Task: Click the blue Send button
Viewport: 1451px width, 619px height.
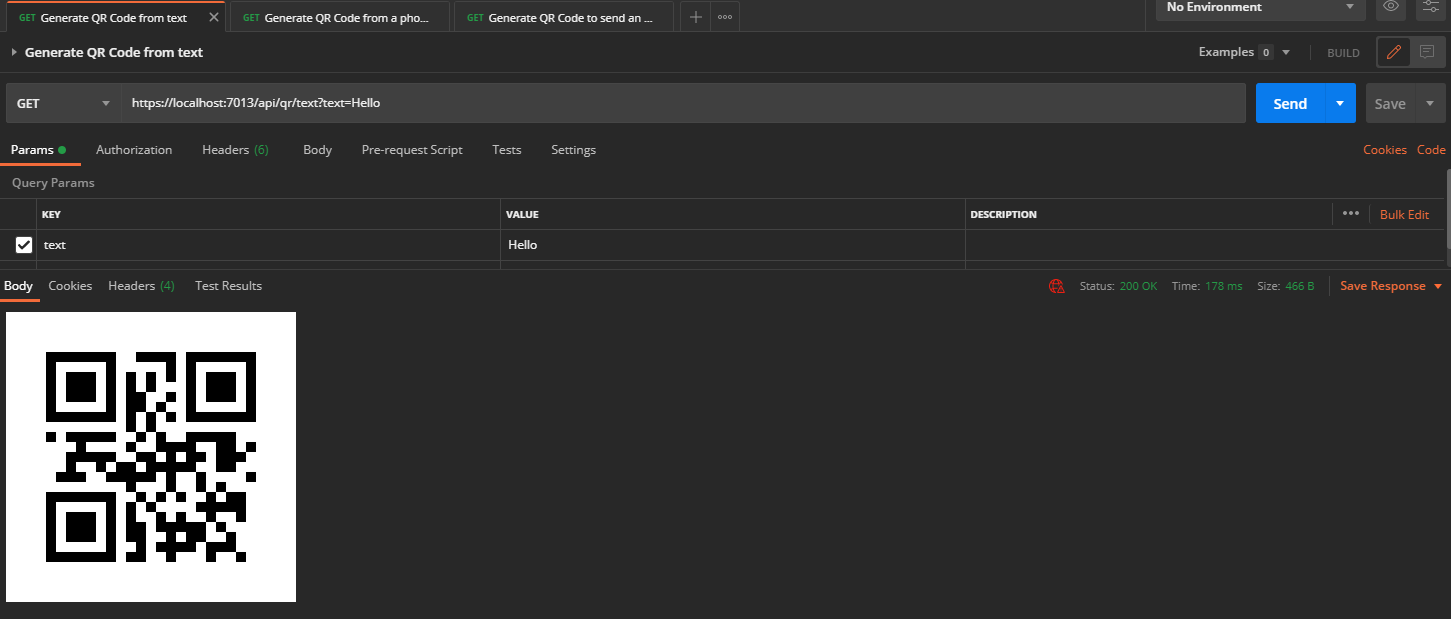Action: pos(1290,103)
